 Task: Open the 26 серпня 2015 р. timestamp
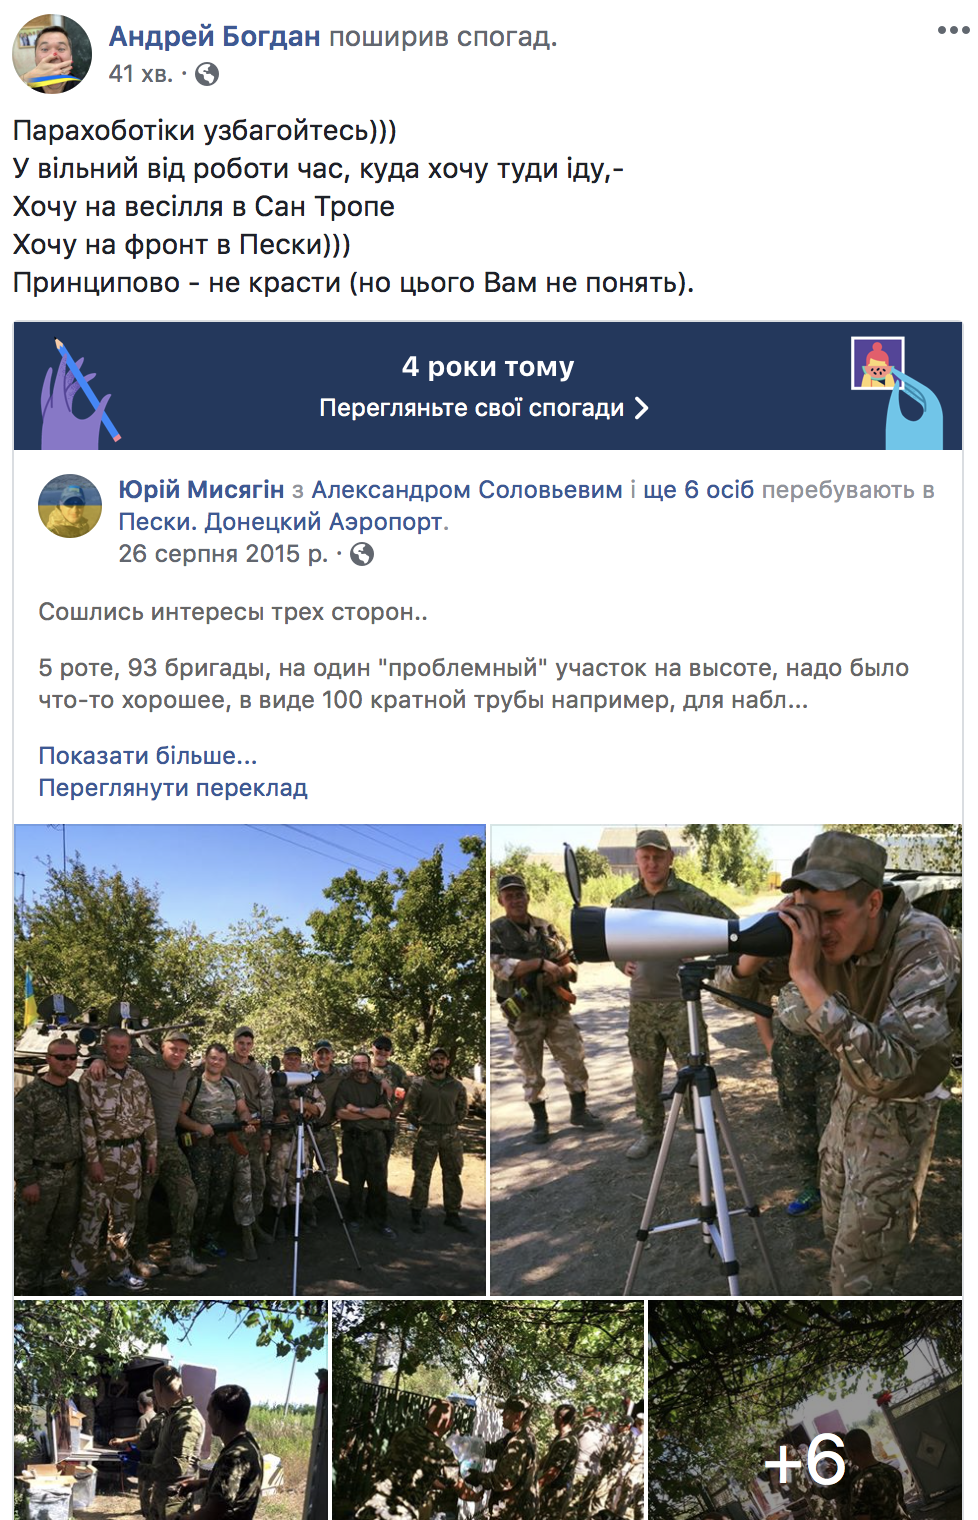coord(223,554)
